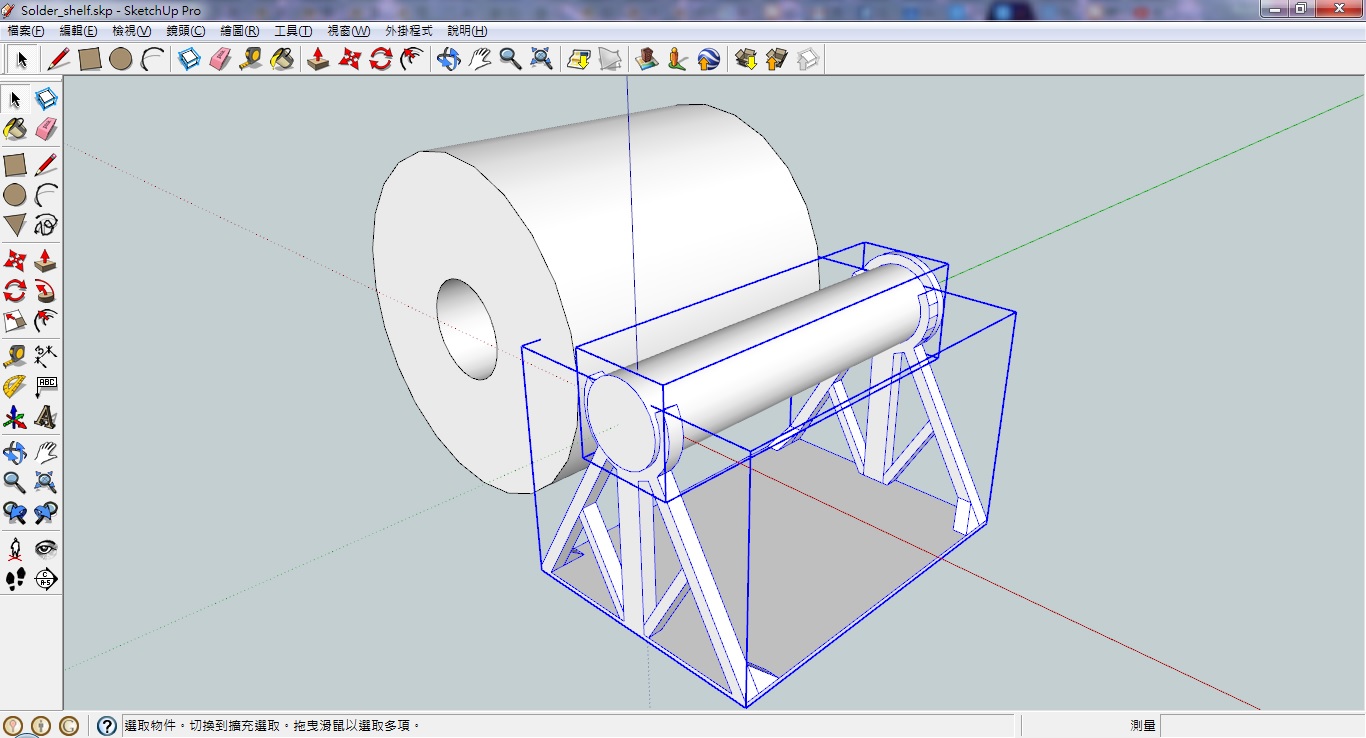
Task: Open the 檢視(V) menu
Action: coord(132,31)
